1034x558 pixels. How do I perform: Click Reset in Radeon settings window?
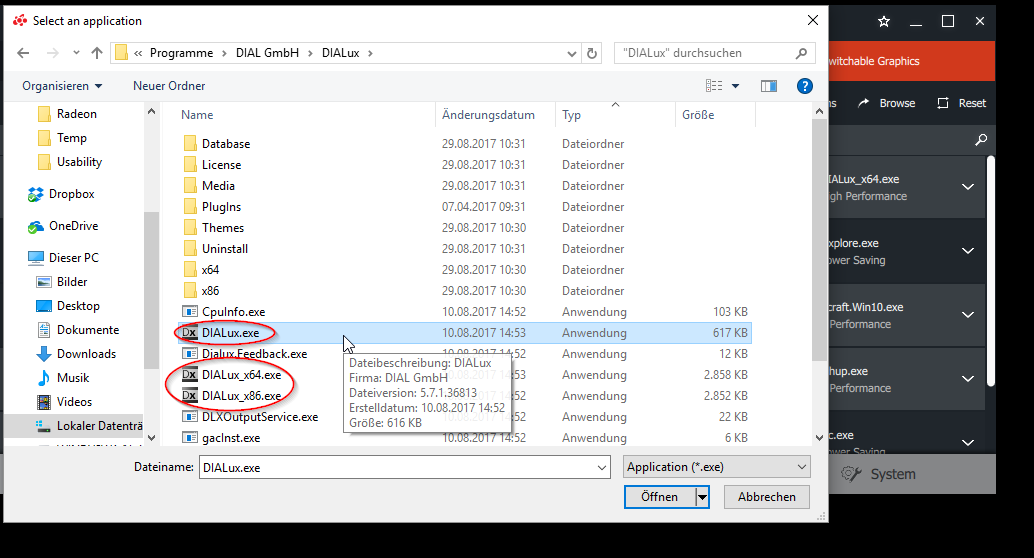[x=962, y=103]
